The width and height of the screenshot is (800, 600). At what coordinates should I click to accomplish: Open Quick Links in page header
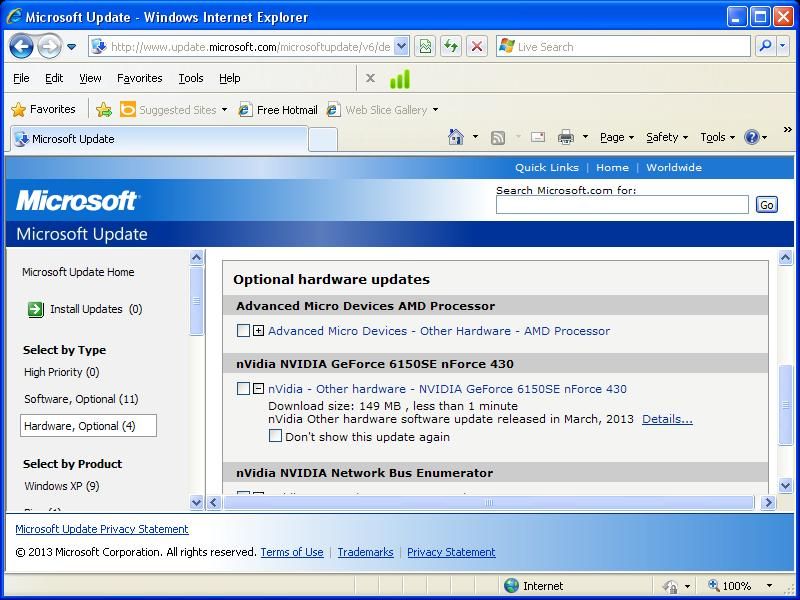coord(546,167)
